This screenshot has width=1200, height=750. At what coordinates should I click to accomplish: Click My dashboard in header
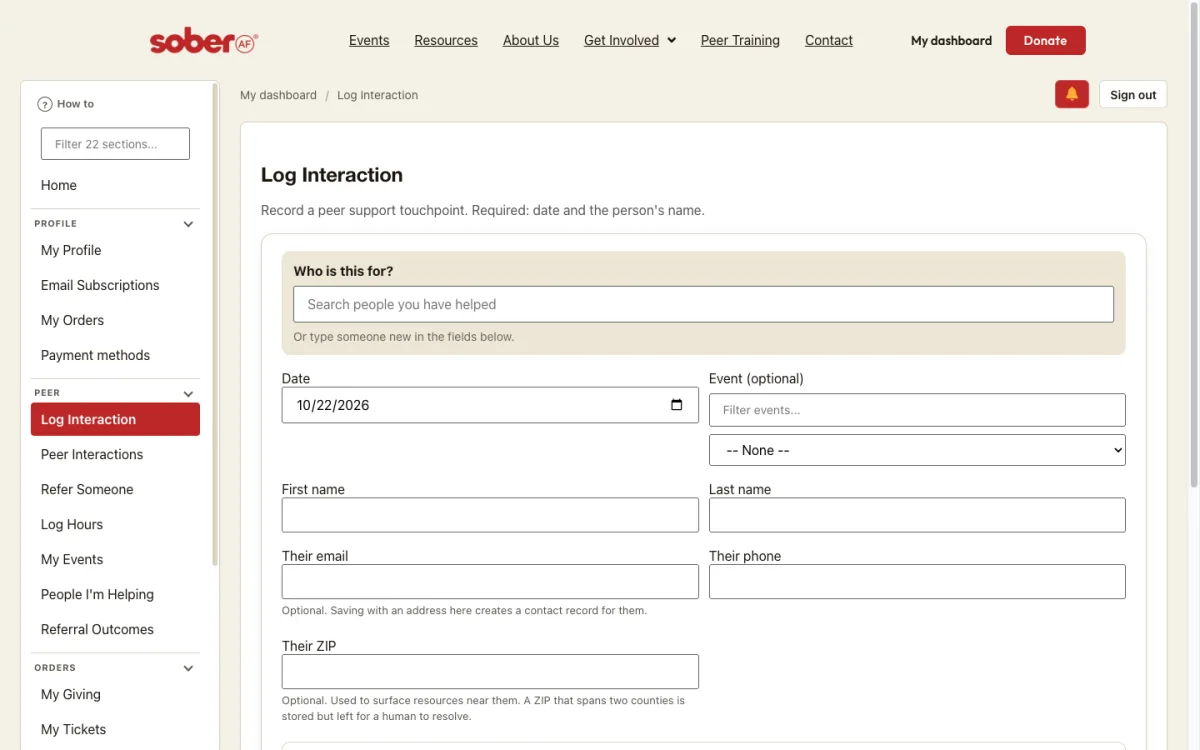pos(951,41)
